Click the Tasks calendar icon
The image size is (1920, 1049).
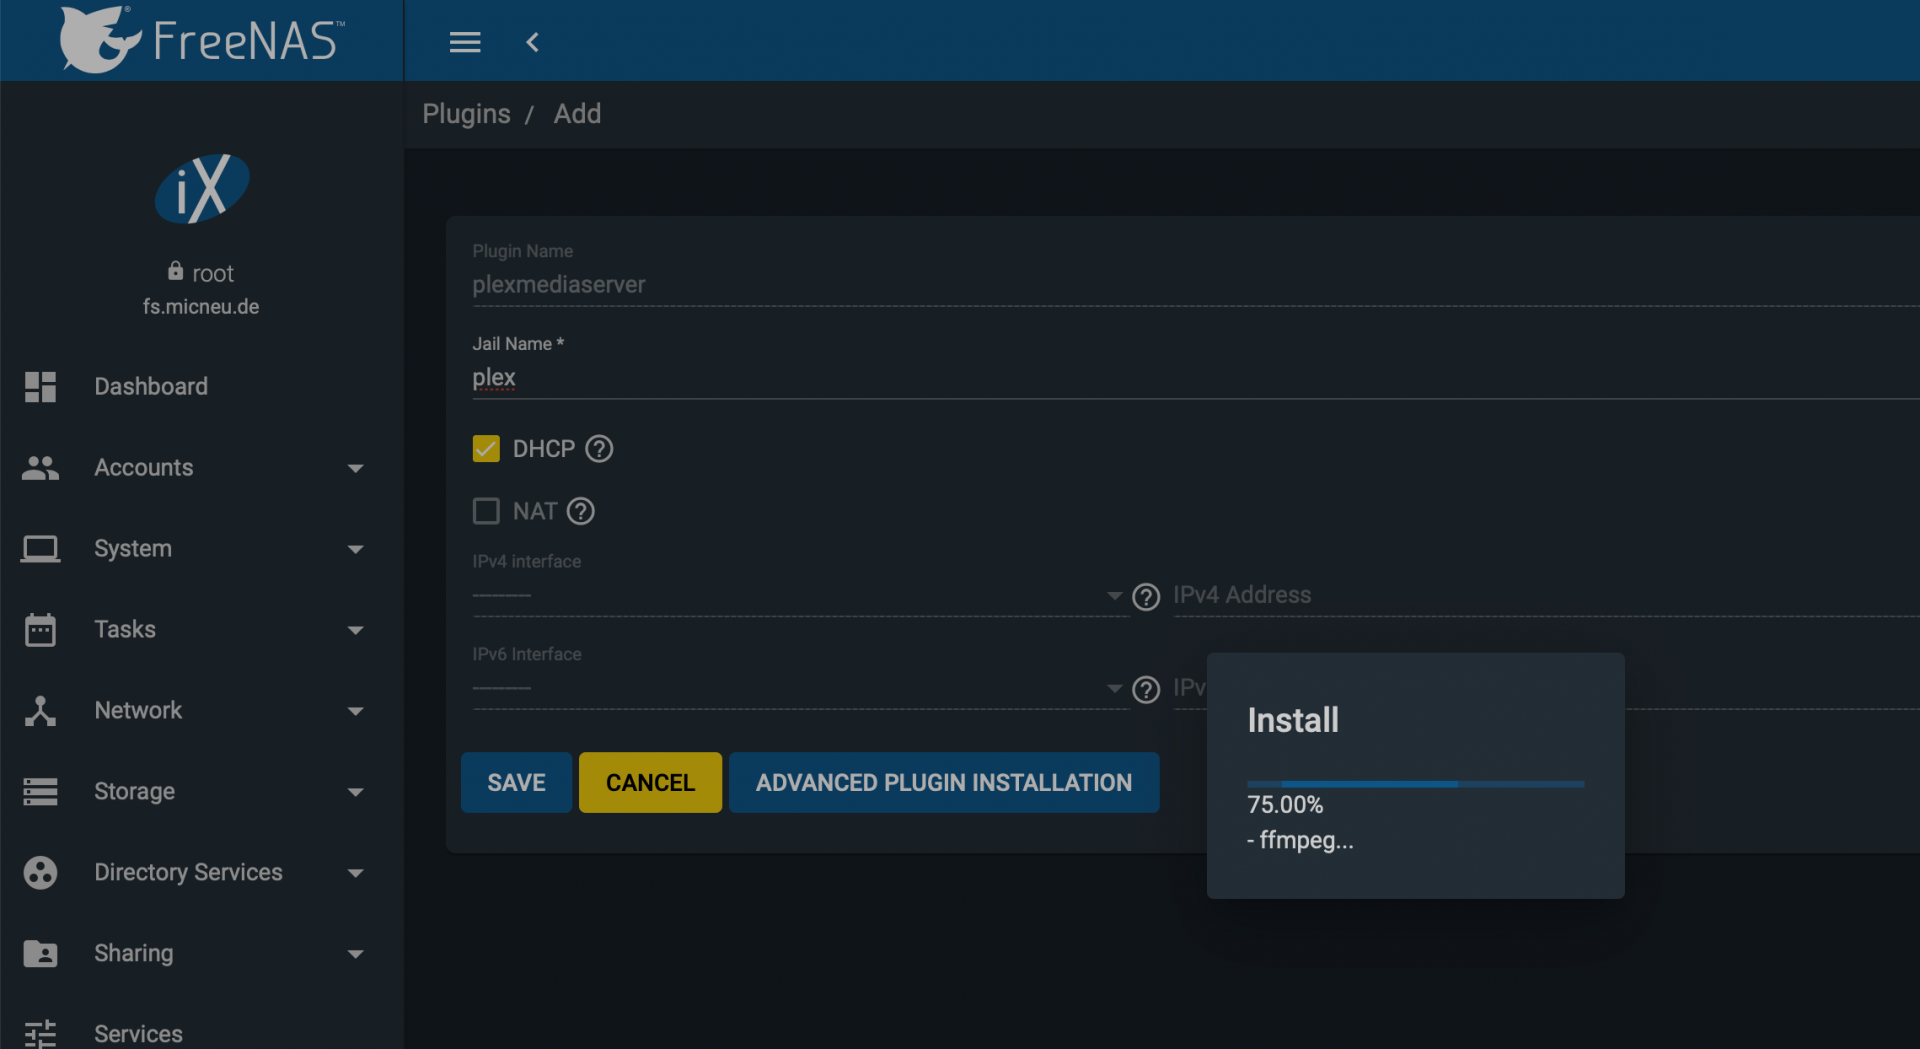(40, 629)
